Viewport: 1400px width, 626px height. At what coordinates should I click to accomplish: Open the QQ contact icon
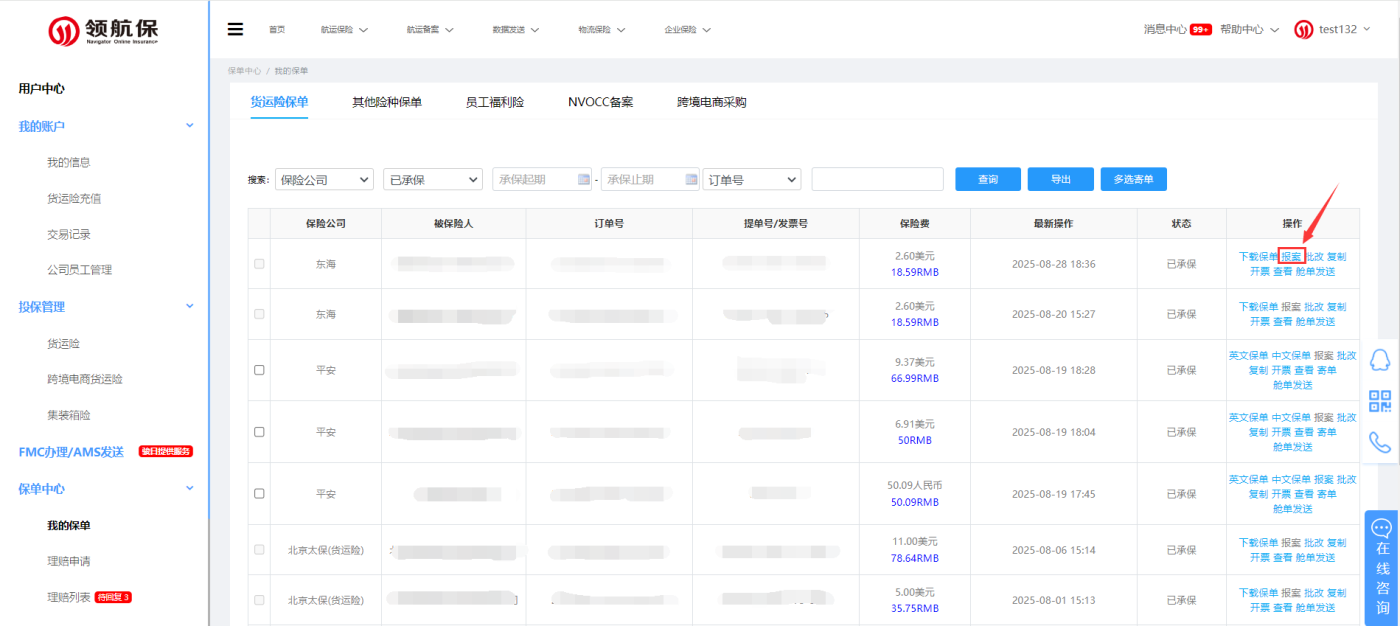click(x=1380, y=360)
